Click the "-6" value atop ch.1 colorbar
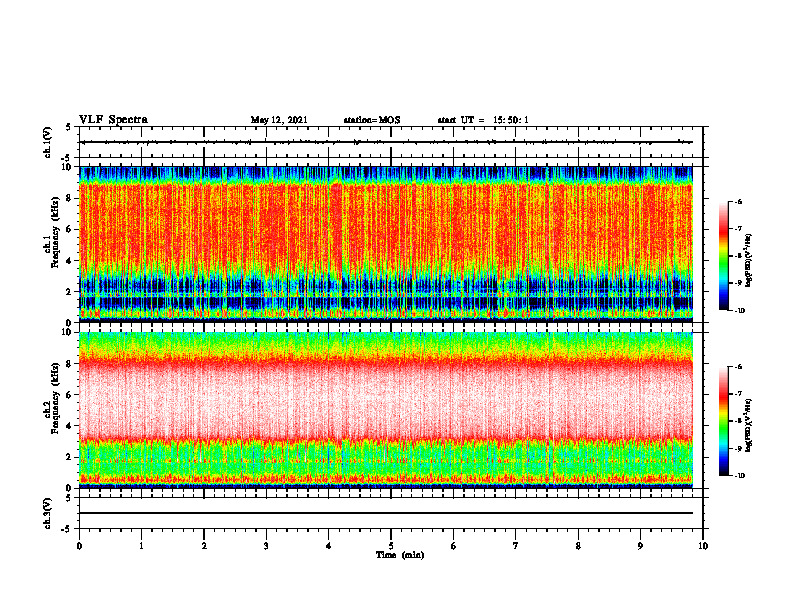Viewport: 792px width, 612px height. (739, 201)
